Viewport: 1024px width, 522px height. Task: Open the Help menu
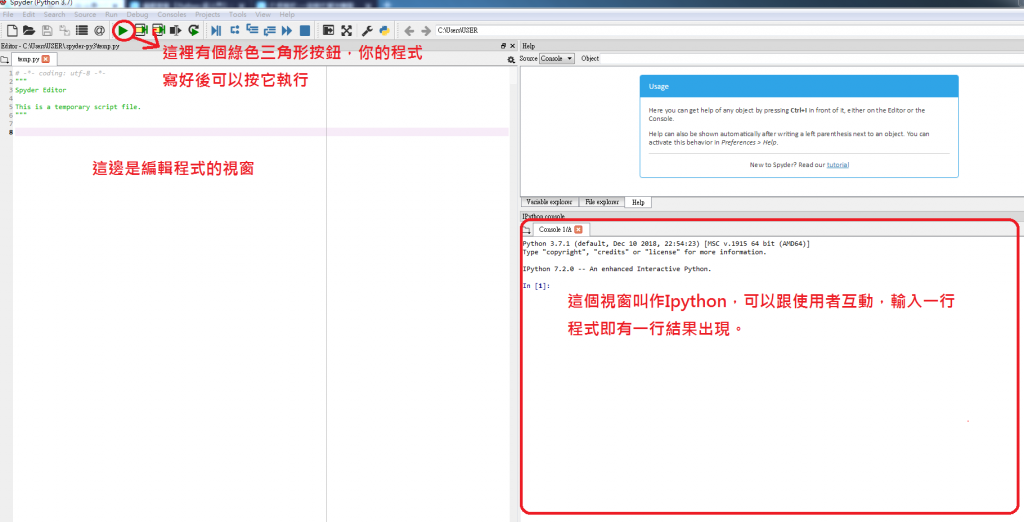click(287, 14)
